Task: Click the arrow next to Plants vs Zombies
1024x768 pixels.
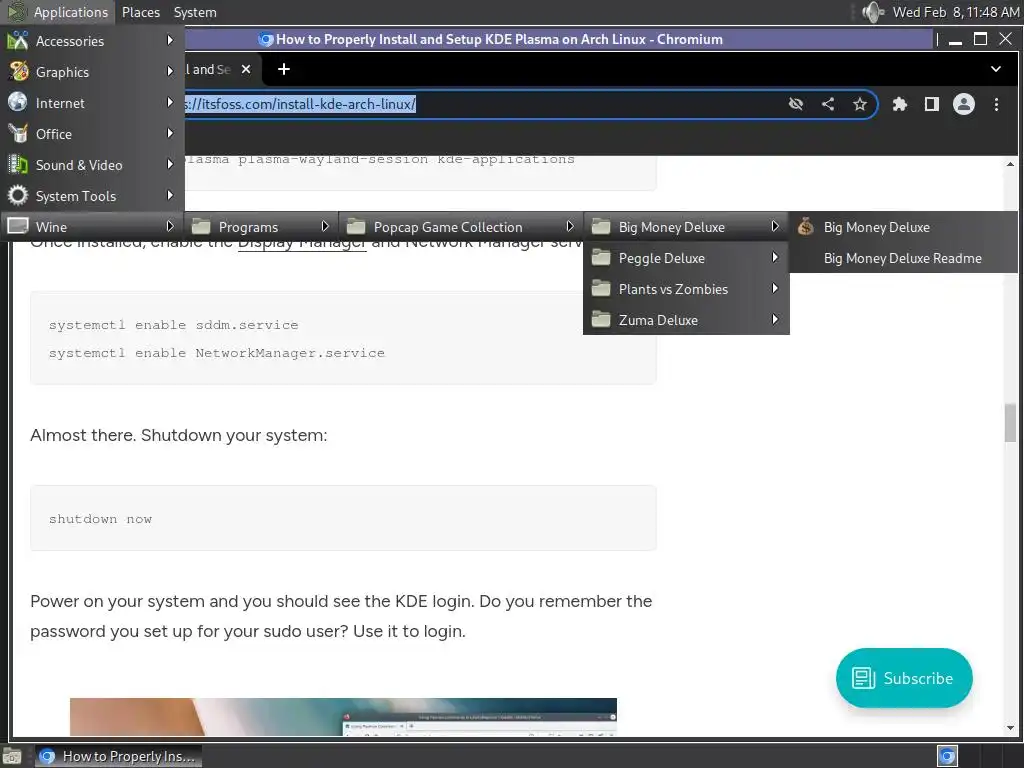Action: click(x=775, y=288)
